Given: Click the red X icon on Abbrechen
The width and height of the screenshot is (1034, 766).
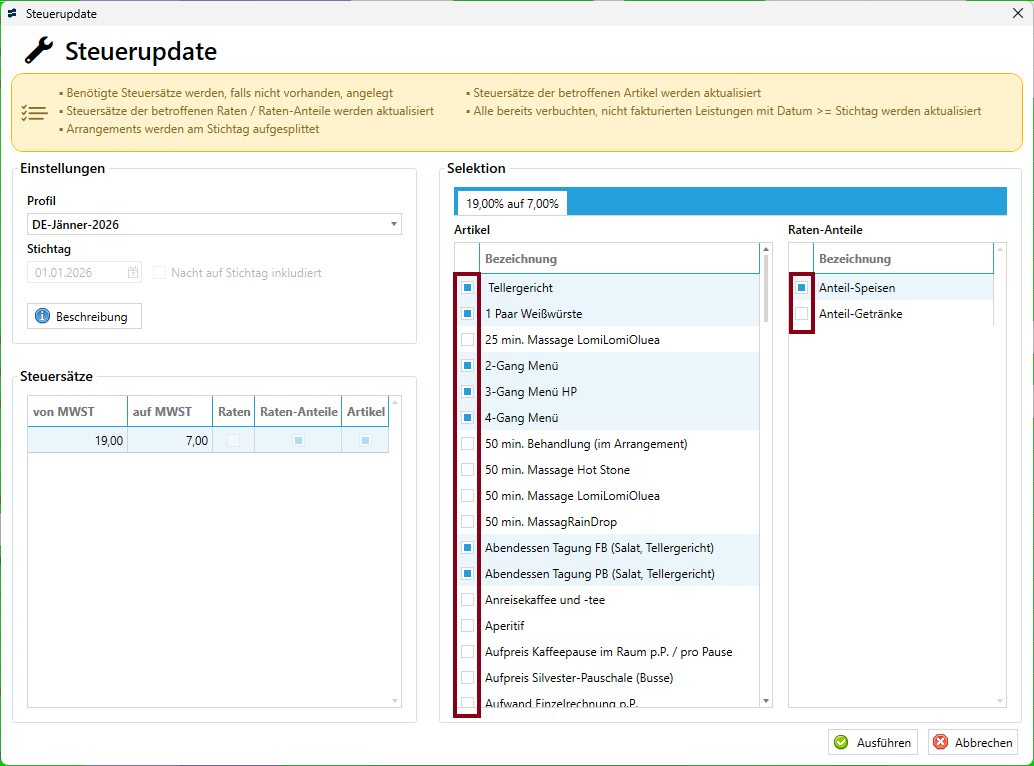Looking at the screenshot, I should click(940, 742).
